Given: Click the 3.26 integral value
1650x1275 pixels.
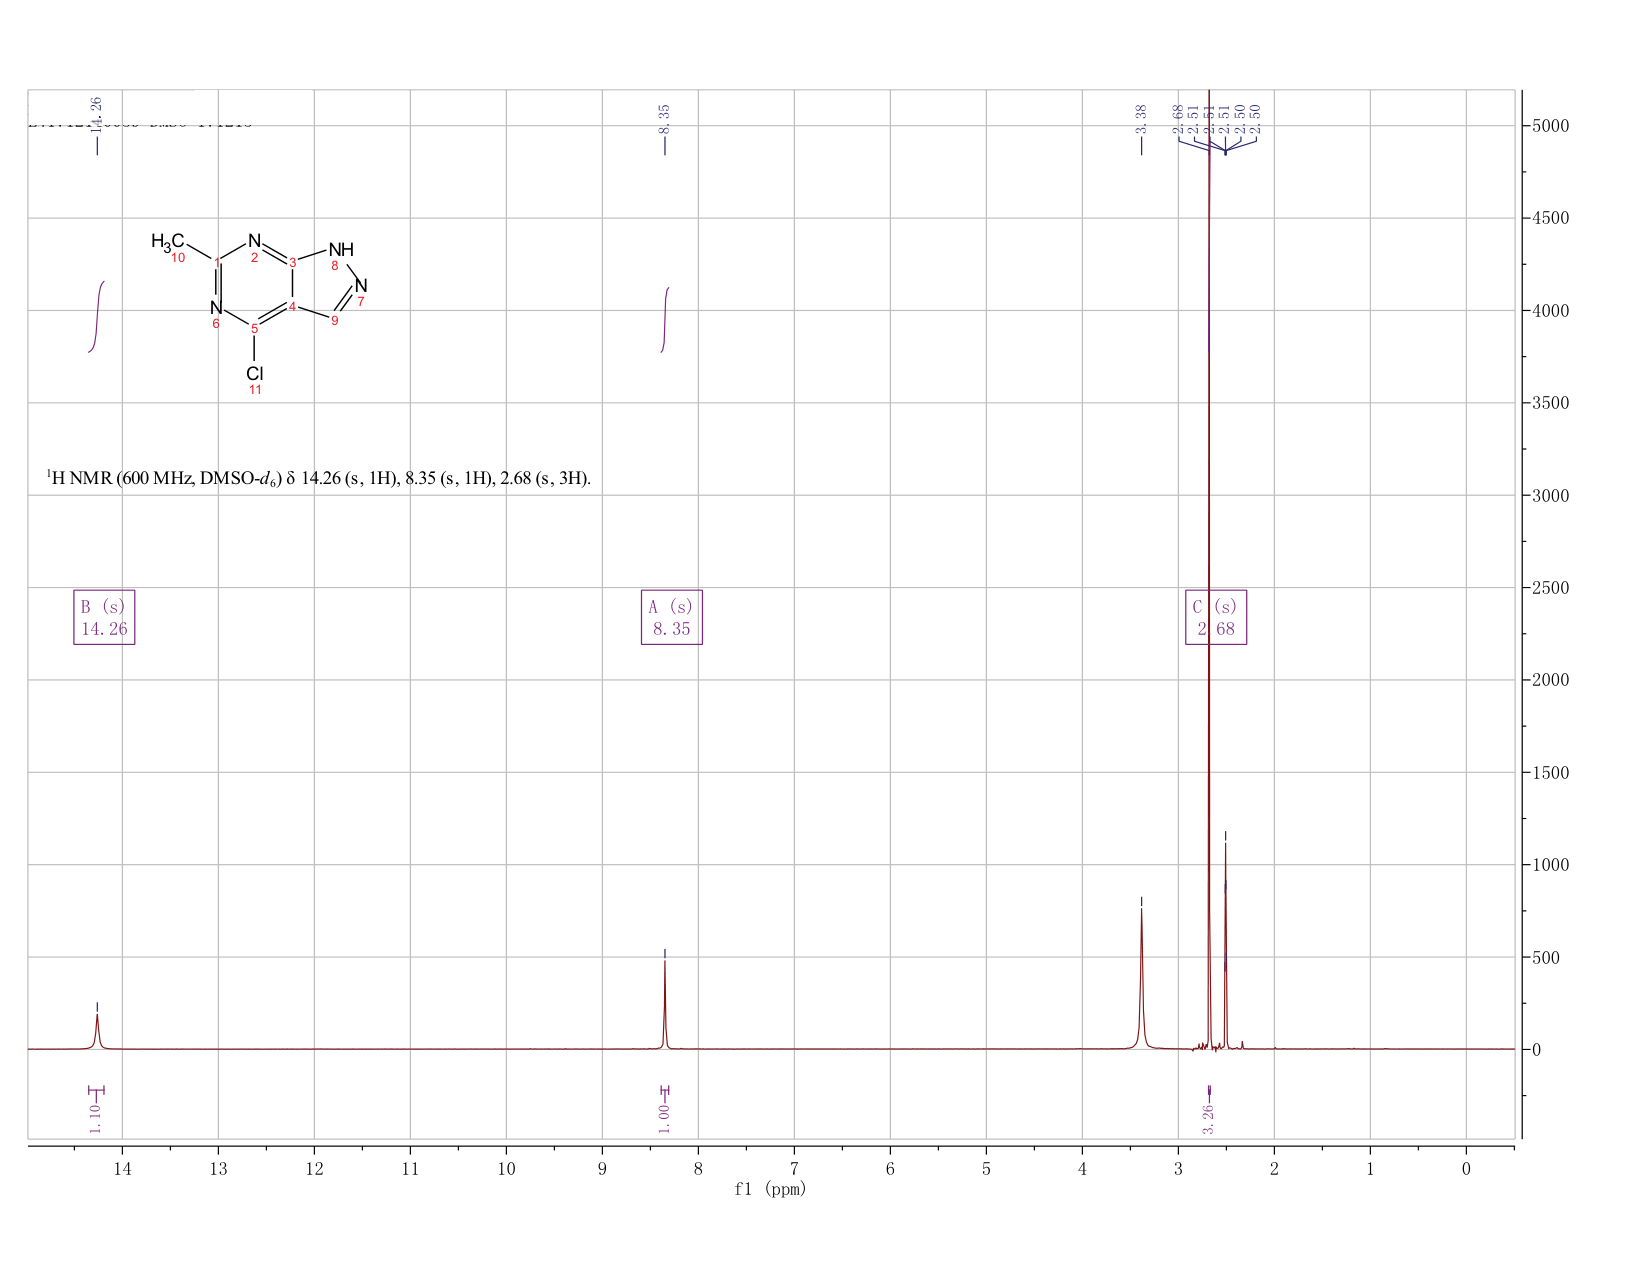Looking at the screenshot, I should (x=1208, y=1119).
